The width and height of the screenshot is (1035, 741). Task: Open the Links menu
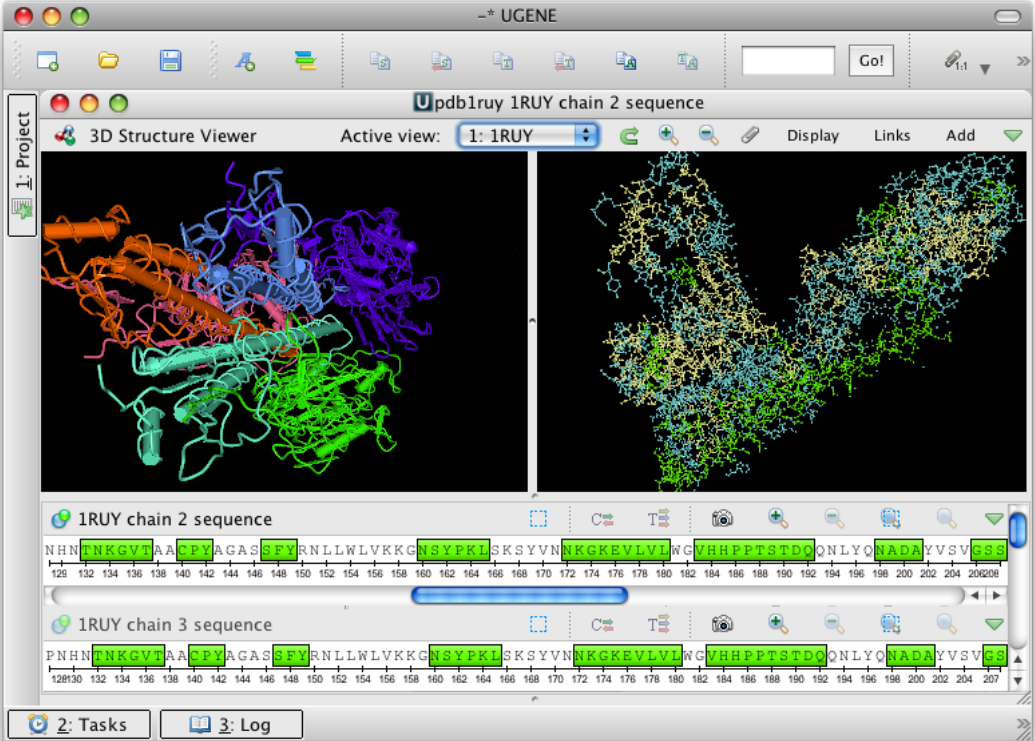tap(891, 135)
